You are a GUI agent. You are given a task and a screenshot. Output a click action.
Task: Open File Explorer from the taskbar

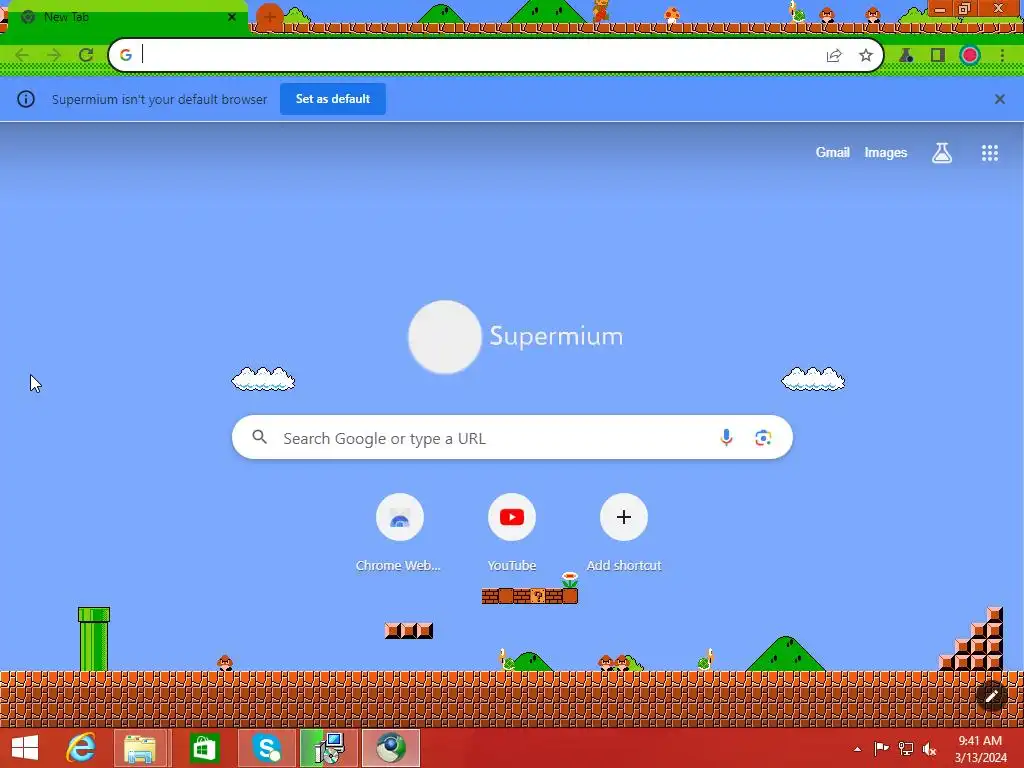139,748
